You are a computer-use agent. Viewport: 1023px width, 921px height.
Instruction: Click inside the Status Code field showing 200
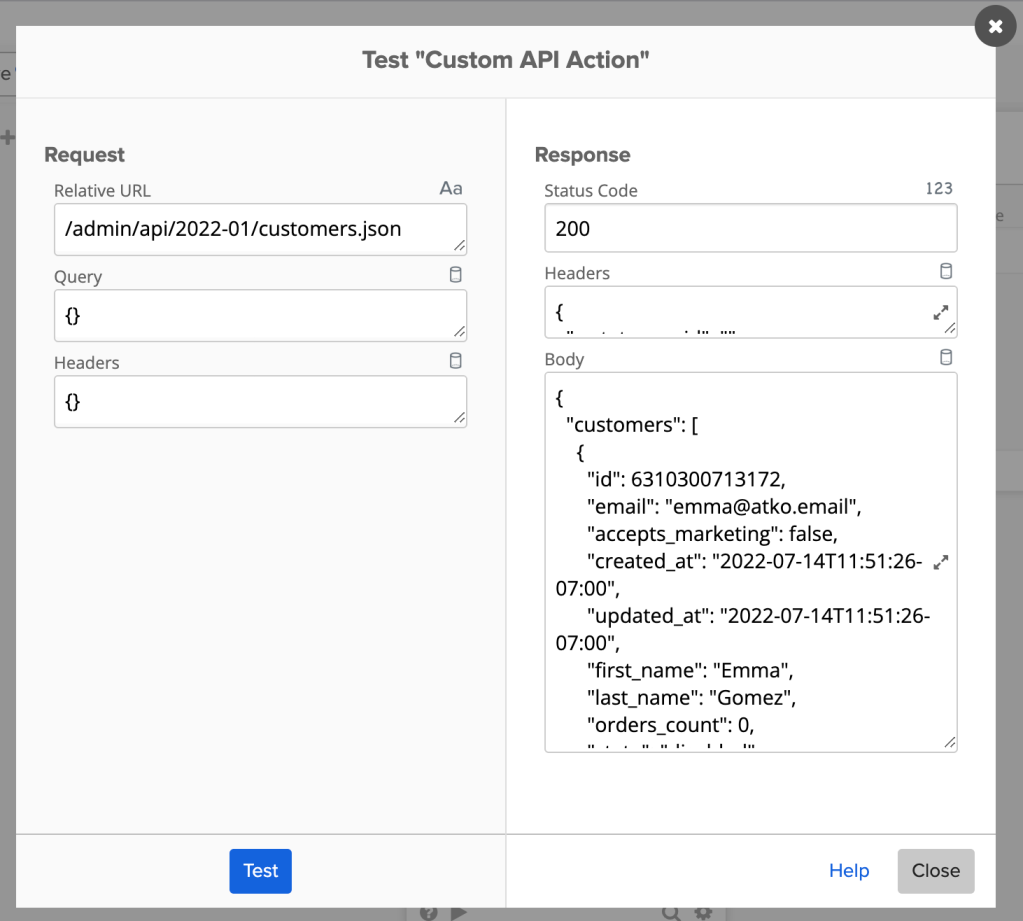click(749, 228)
